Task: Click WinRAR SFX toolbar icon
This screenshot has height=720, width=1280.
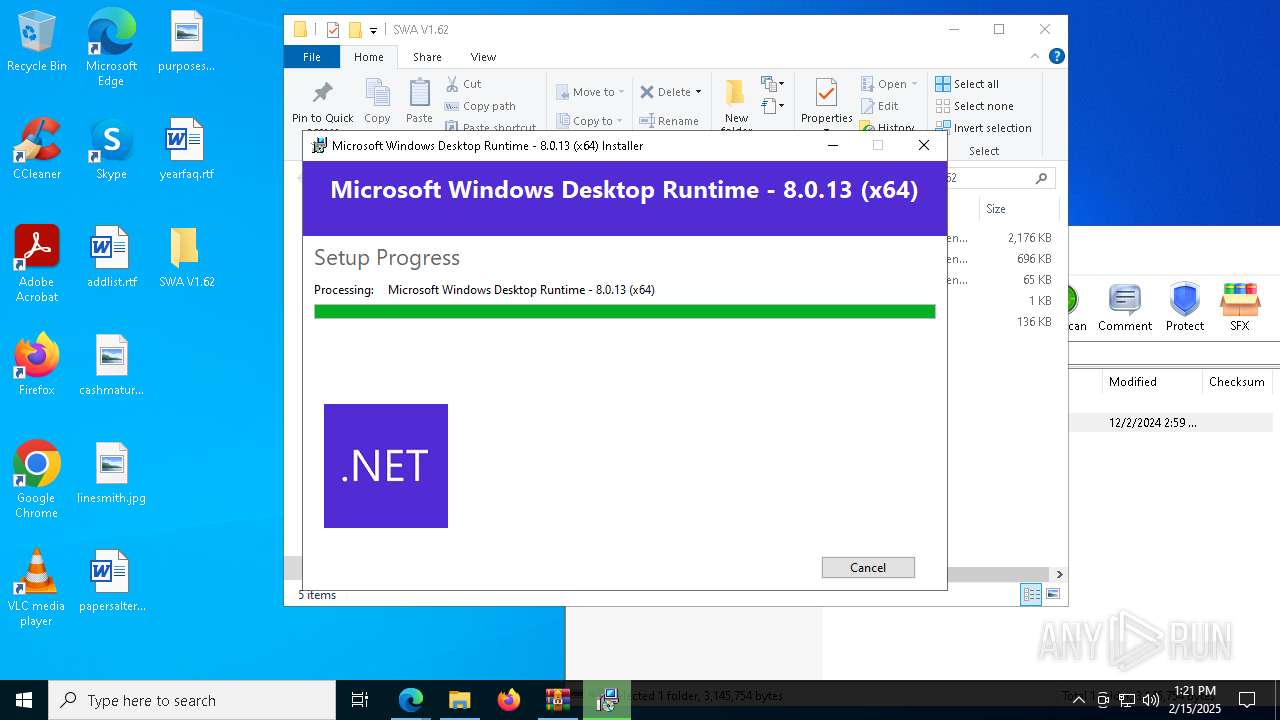Action: 1240,307
